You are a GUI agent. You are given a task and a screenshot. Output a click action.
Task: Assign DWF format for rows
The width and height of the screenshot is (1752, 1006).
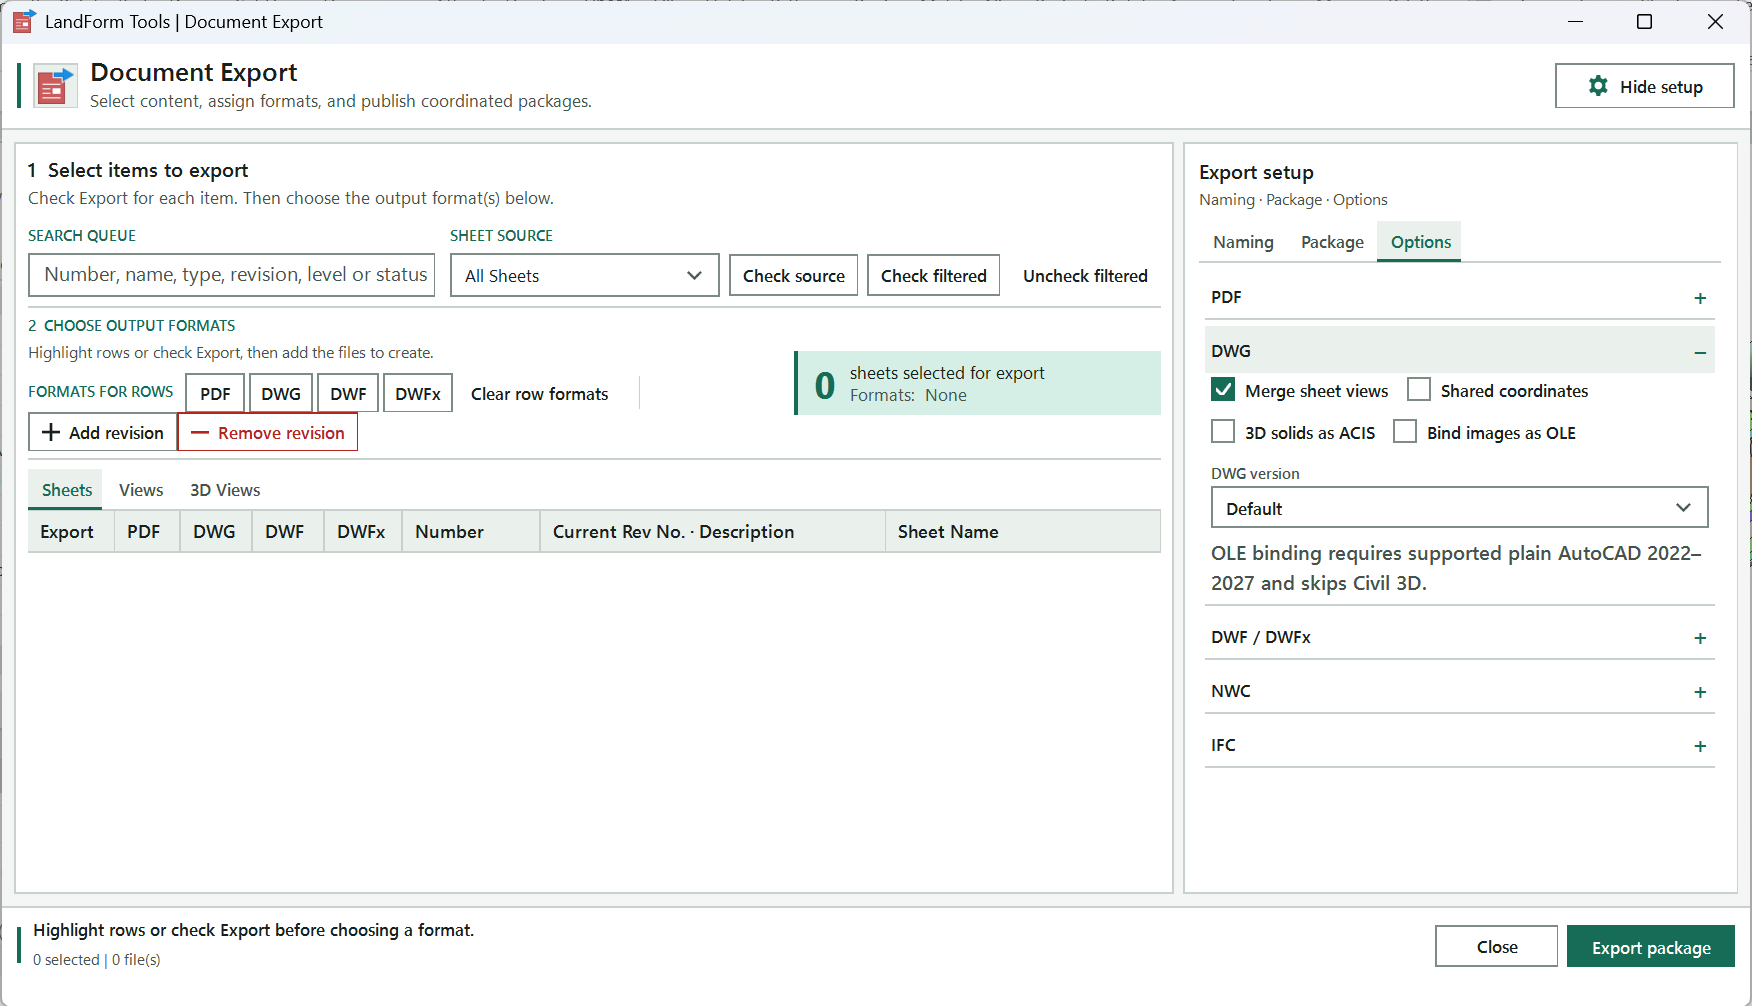click(348, 393)
